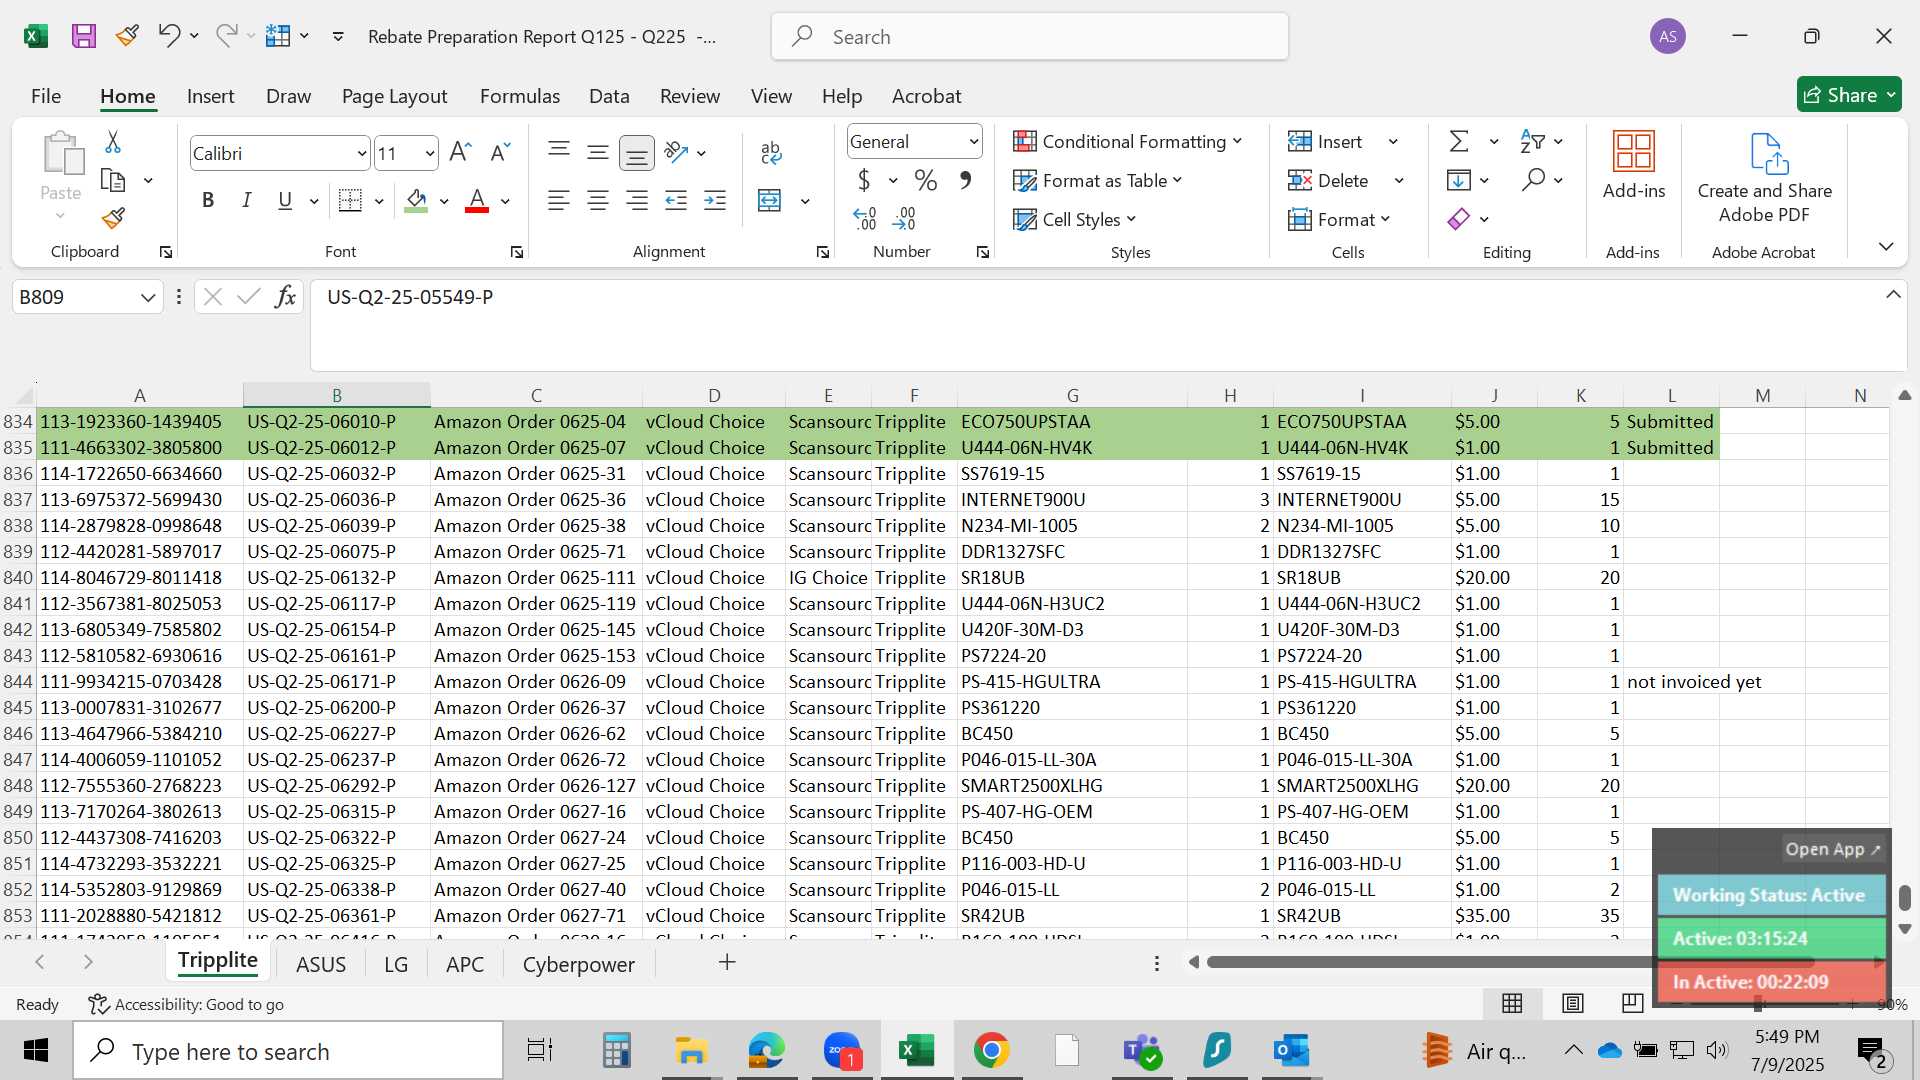Click Merge & Center icon

769,200
